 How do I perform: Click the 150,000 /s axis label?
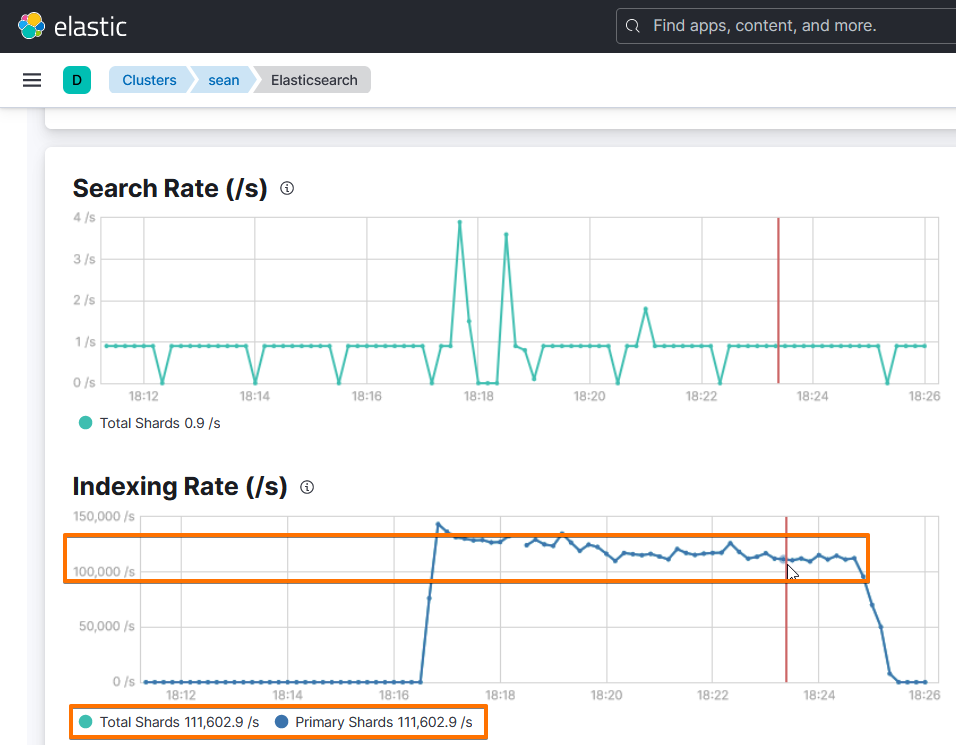pyautogui.click(x=104, y=516)
